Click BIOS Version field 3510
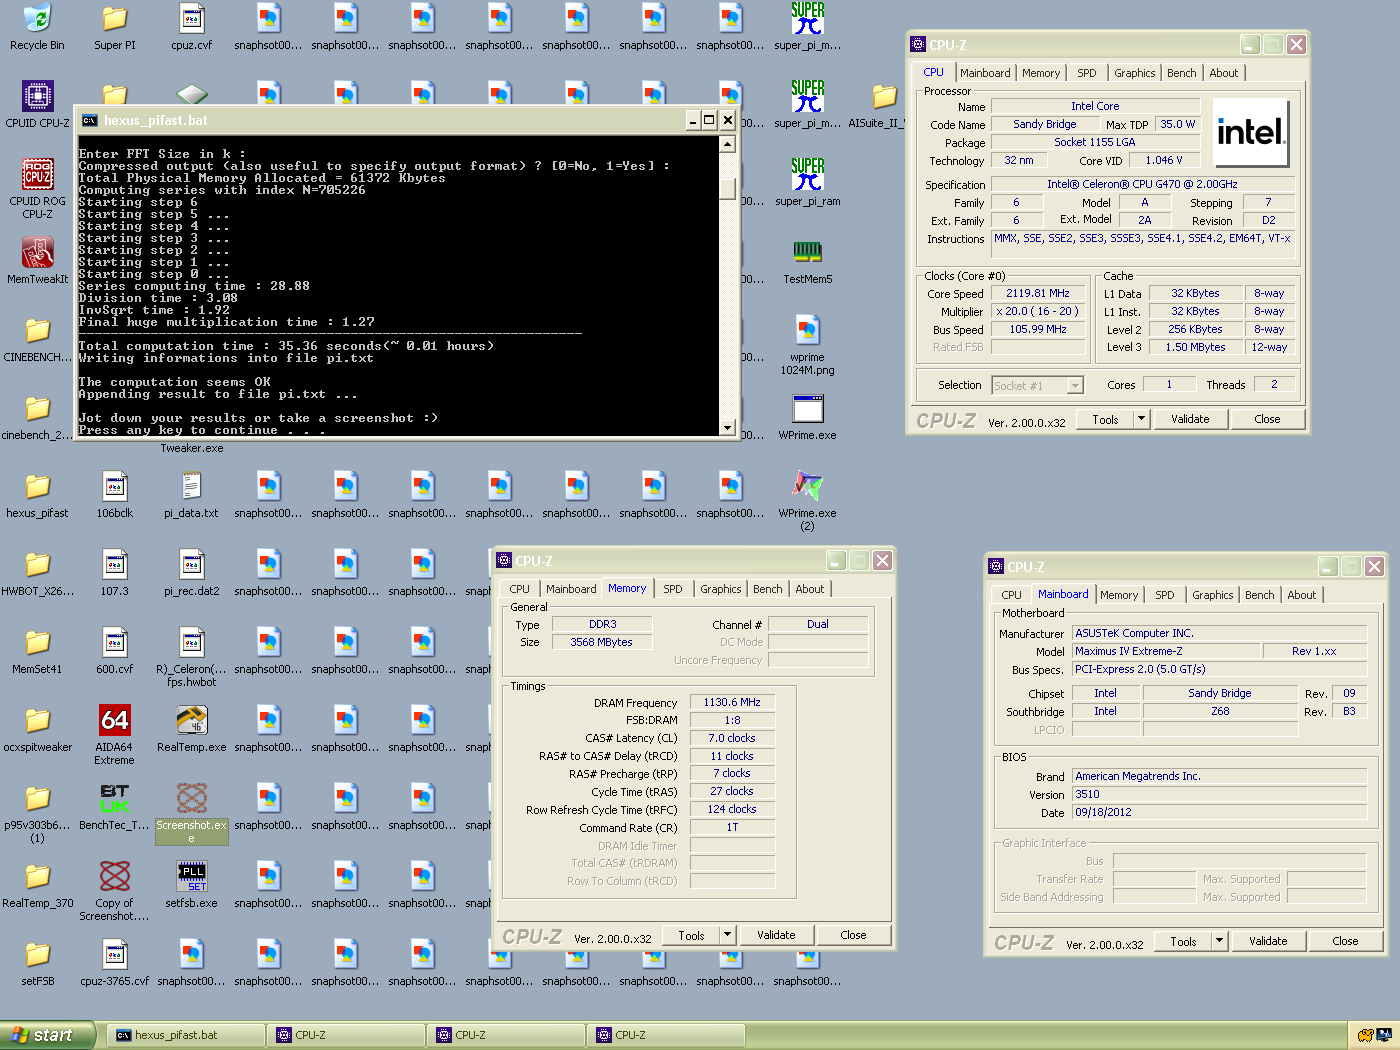 click(1219, 794)
